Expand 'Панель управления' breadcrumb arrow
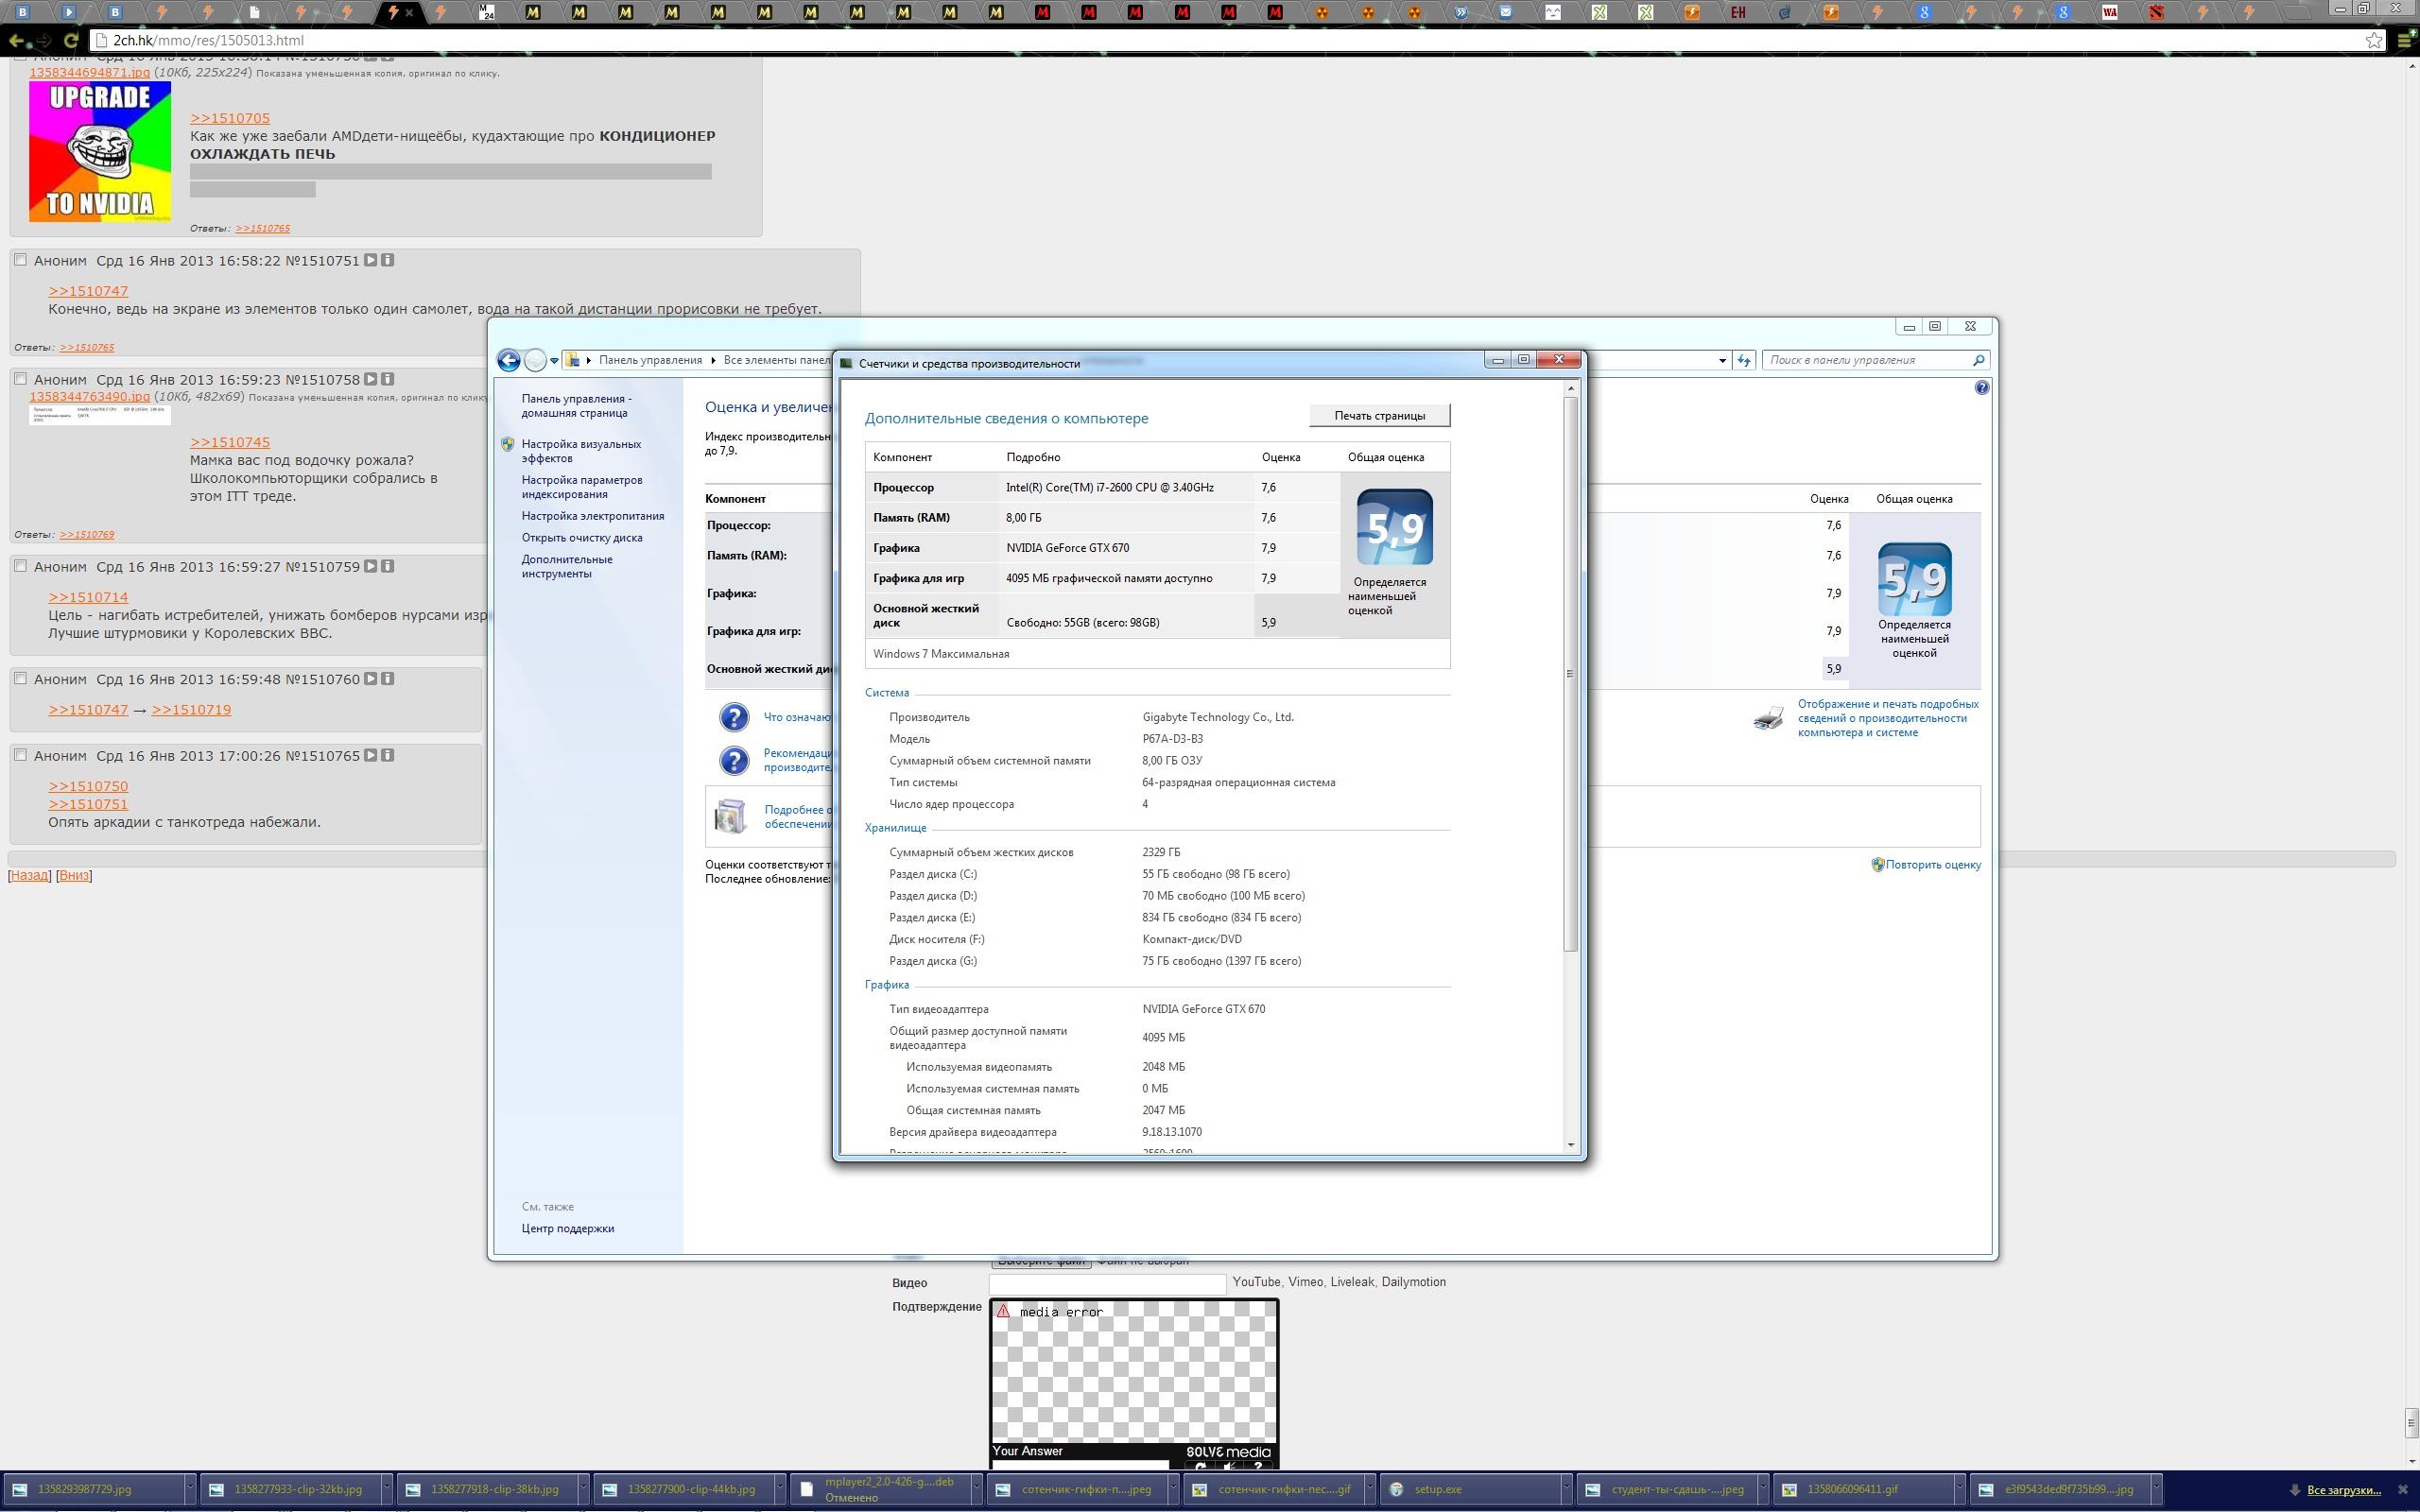Viewport: 2420px width, 1512px height. coord(713,360)
